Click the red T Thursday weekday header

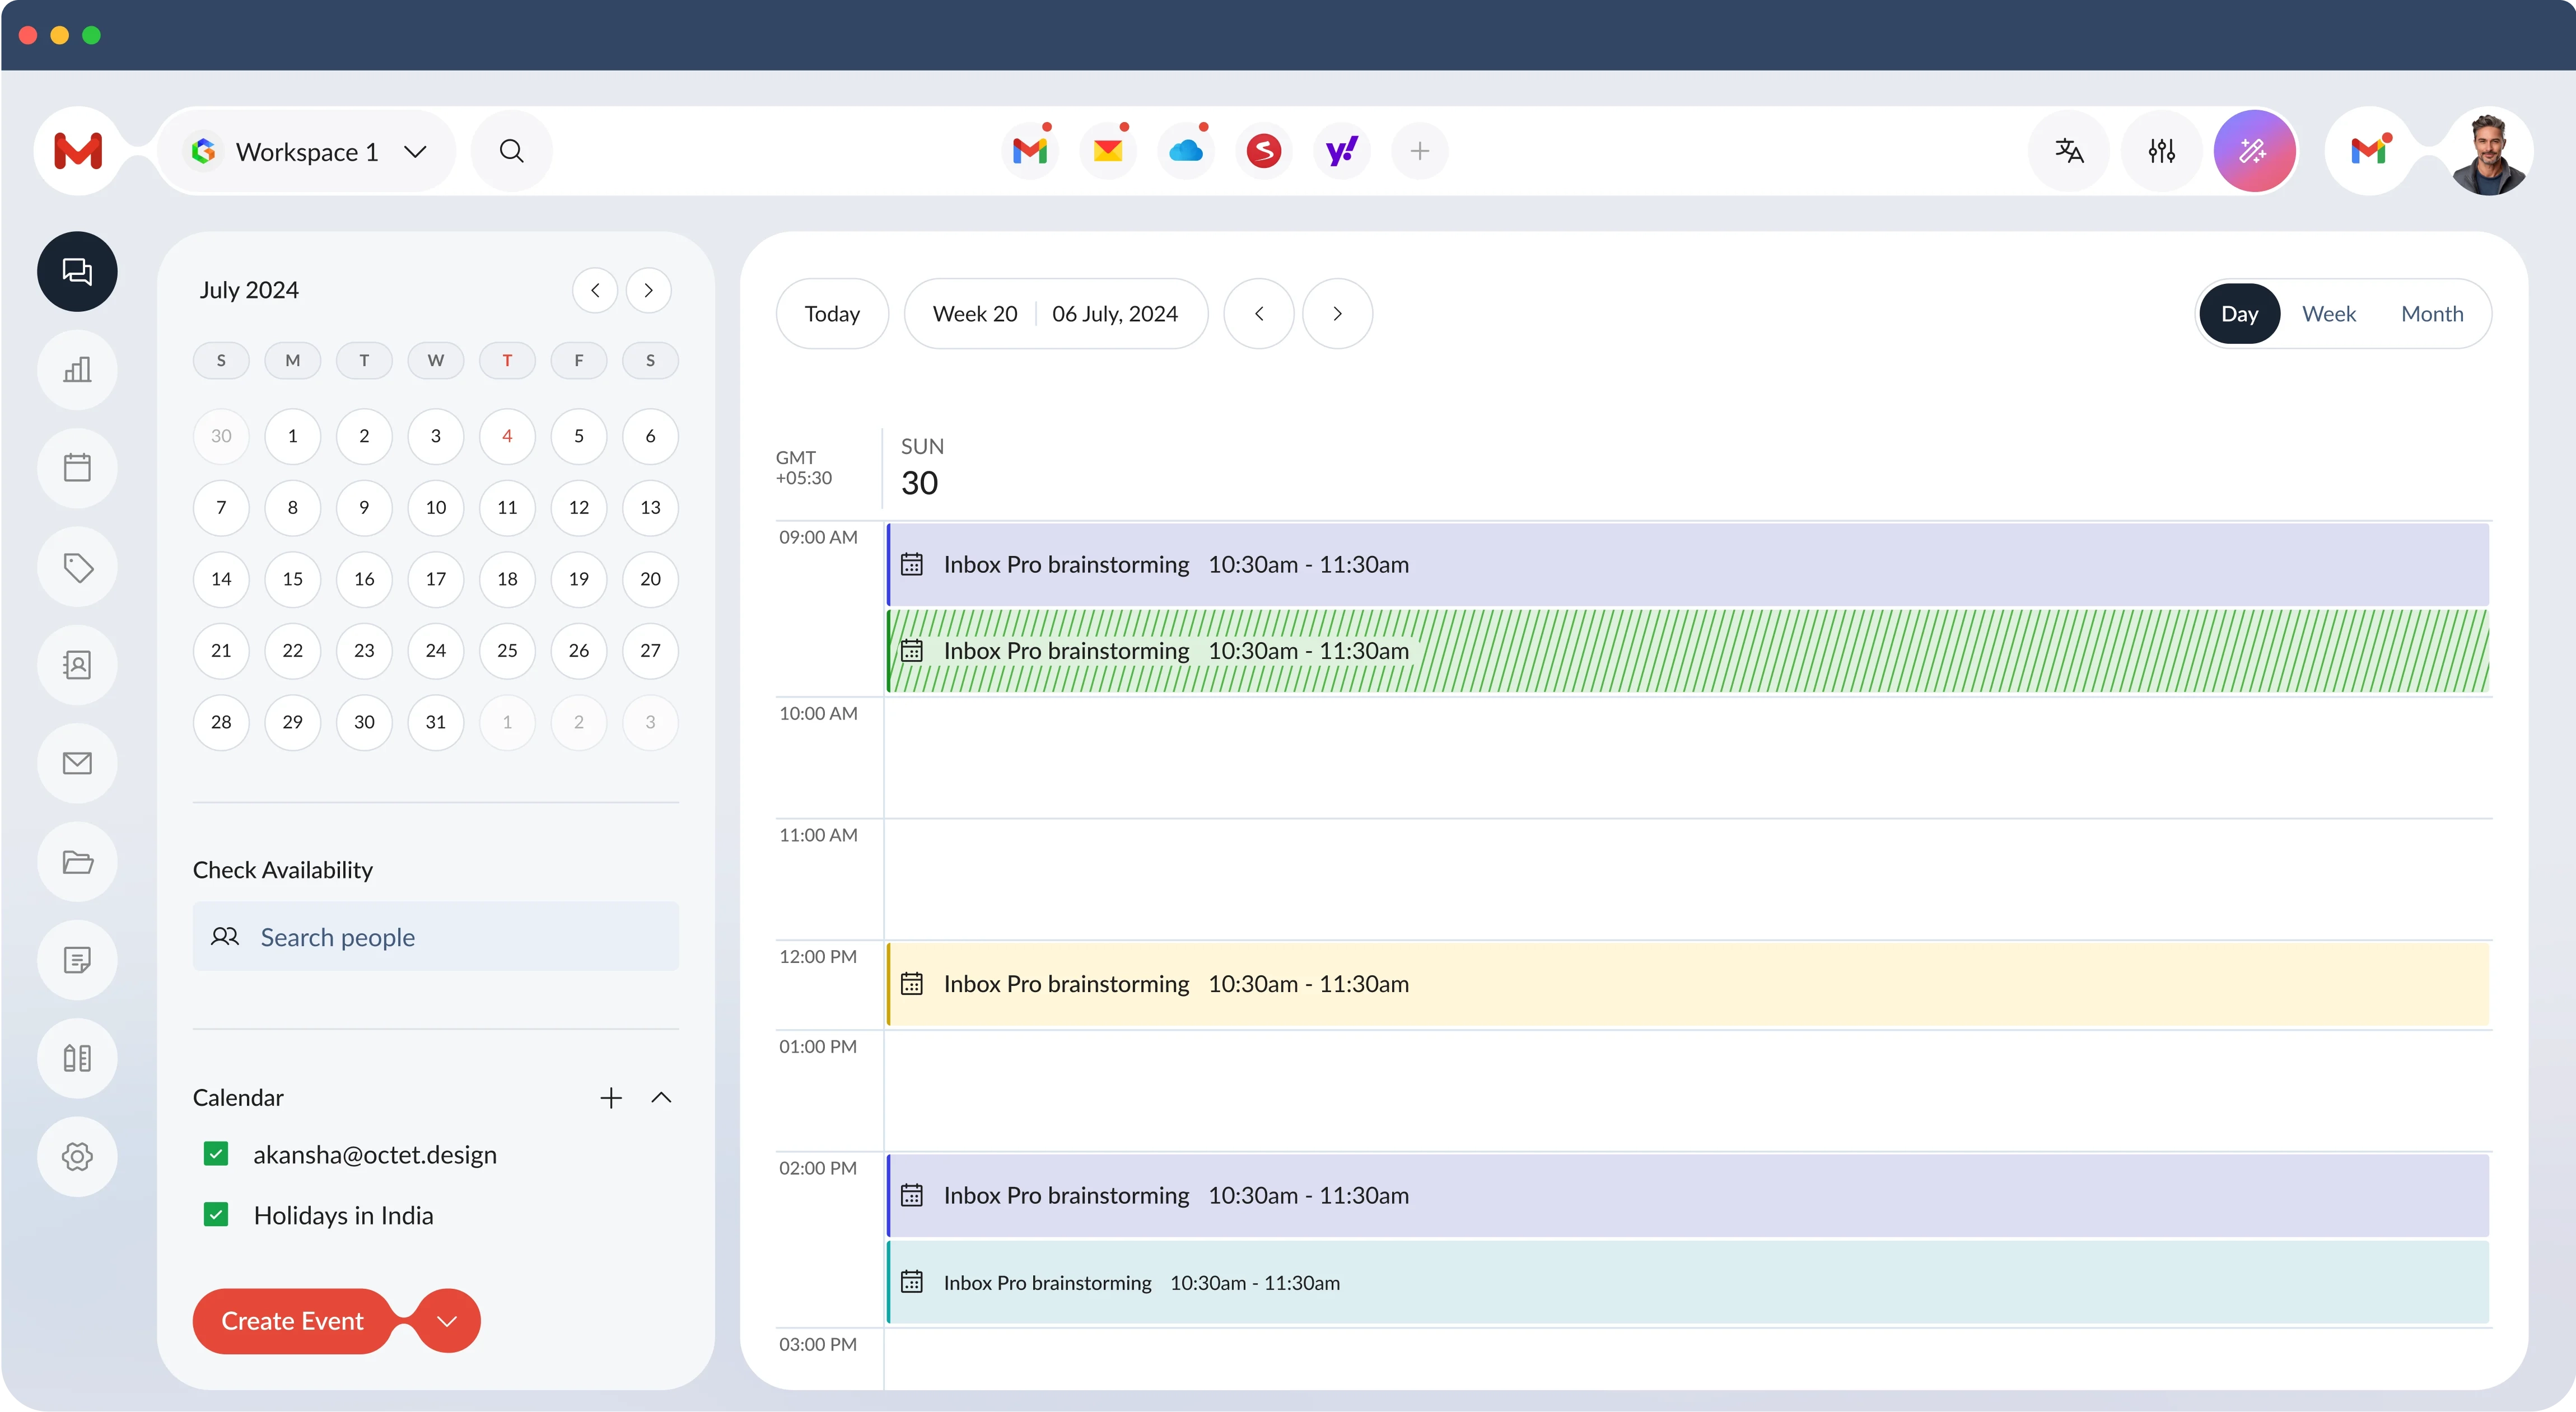pyautogui.click(x=507, y=361)
